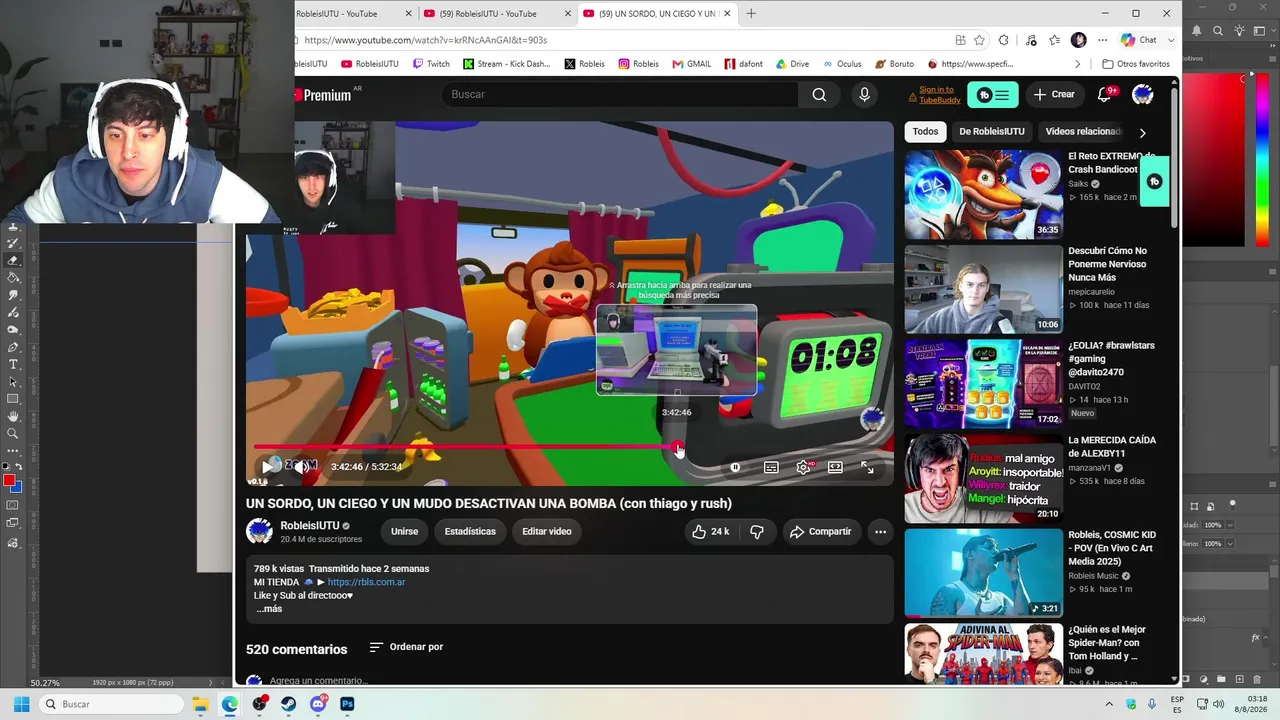Open the Windows Start menu
This screenshot has width=1280, height=720.
point(21,704)
